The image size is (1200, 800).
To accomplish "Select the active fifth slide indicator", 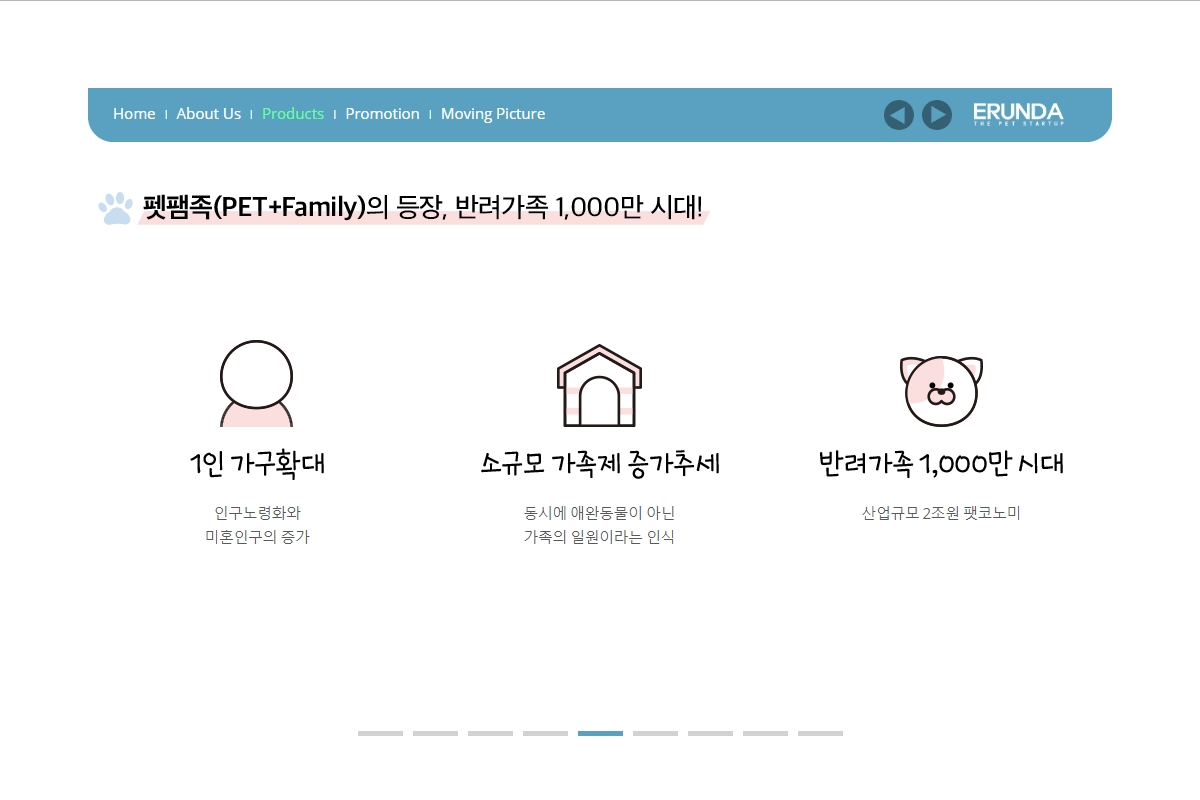I will (x=600, y=733).
